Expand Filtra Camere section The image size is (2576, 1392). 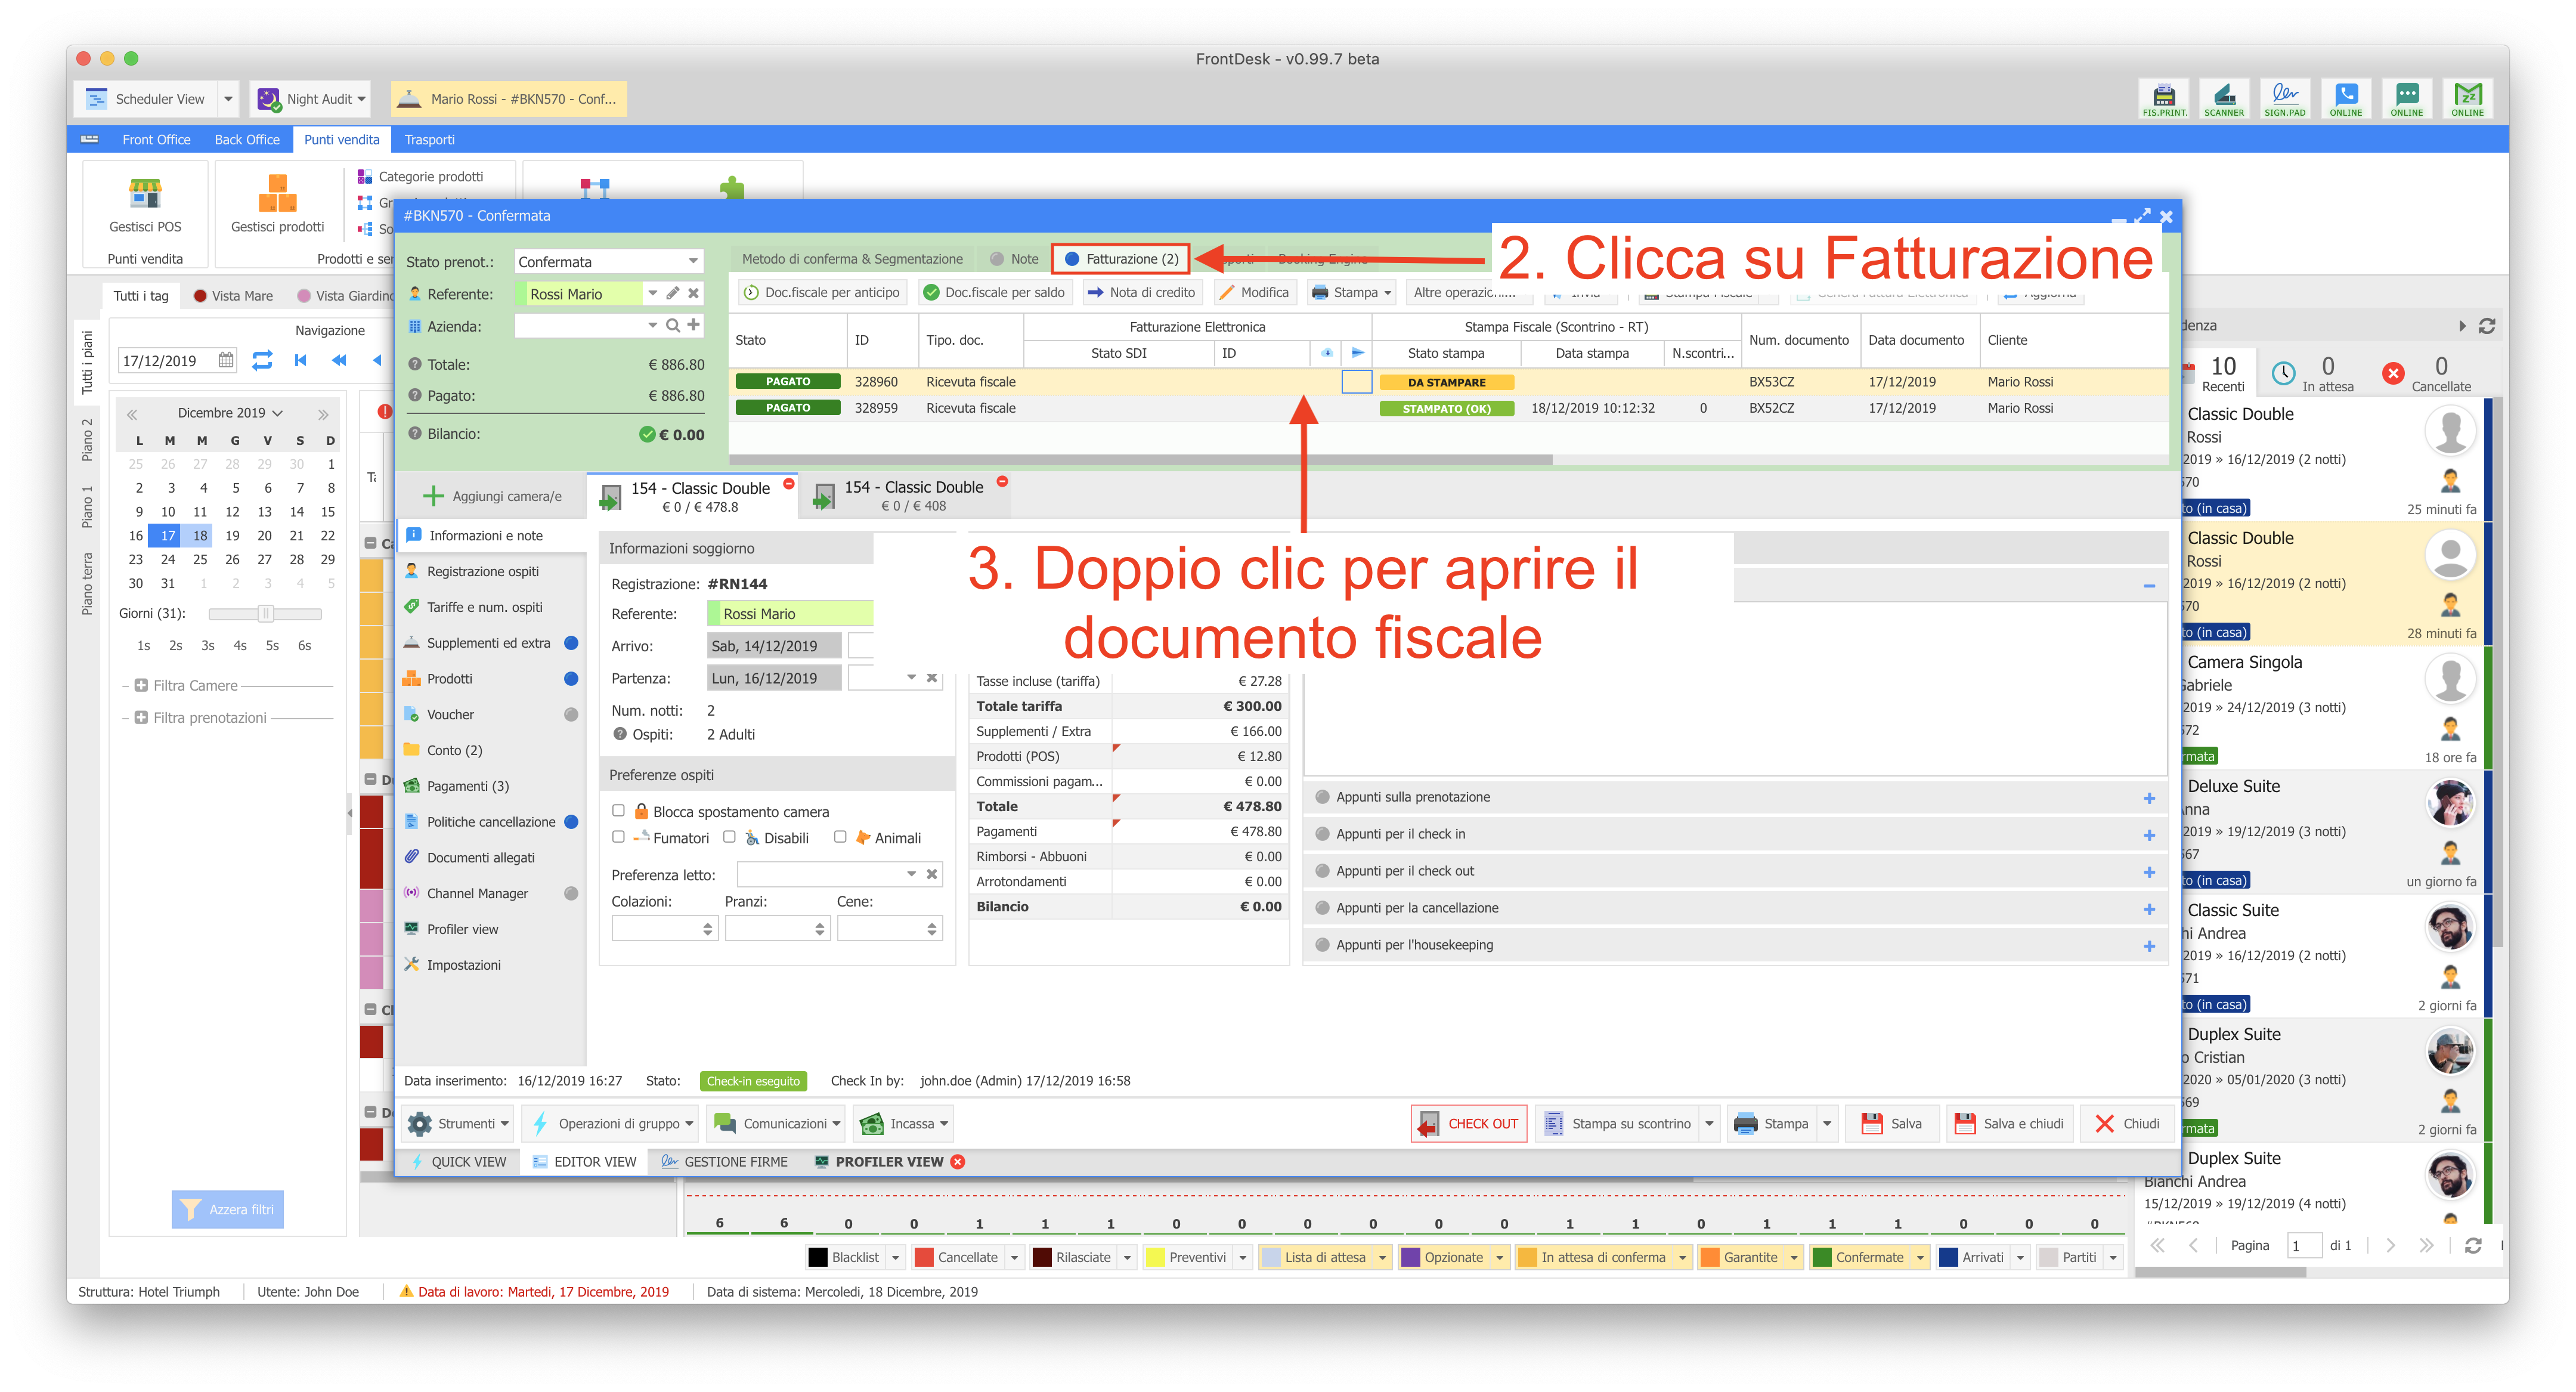point(141,685)
